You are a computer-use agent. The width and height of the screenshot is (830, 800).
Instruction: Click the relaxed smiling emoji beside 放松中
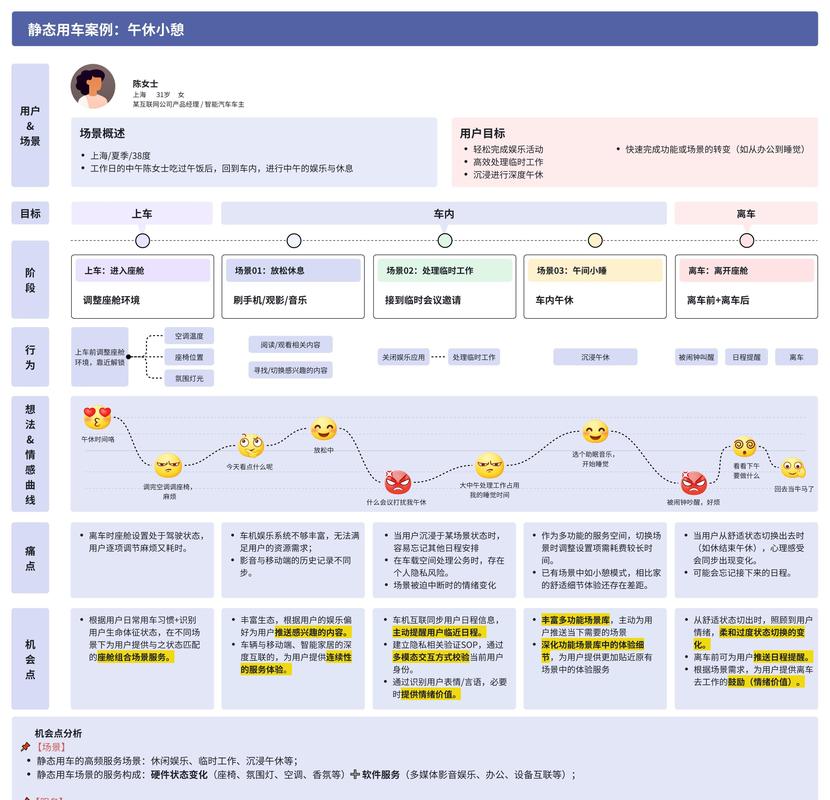(322, 430)
